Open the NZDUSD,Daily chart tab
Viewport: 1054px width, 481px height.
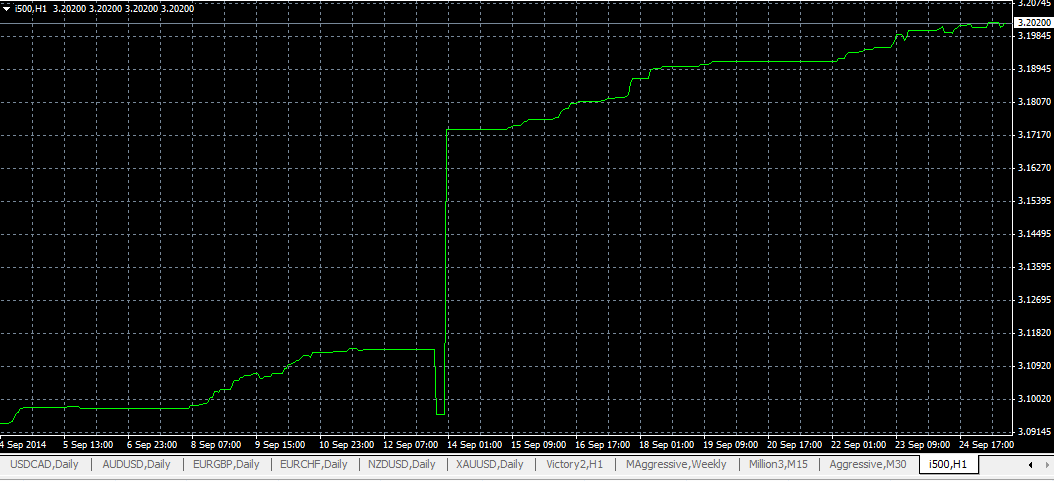click(x=402, y=464)
